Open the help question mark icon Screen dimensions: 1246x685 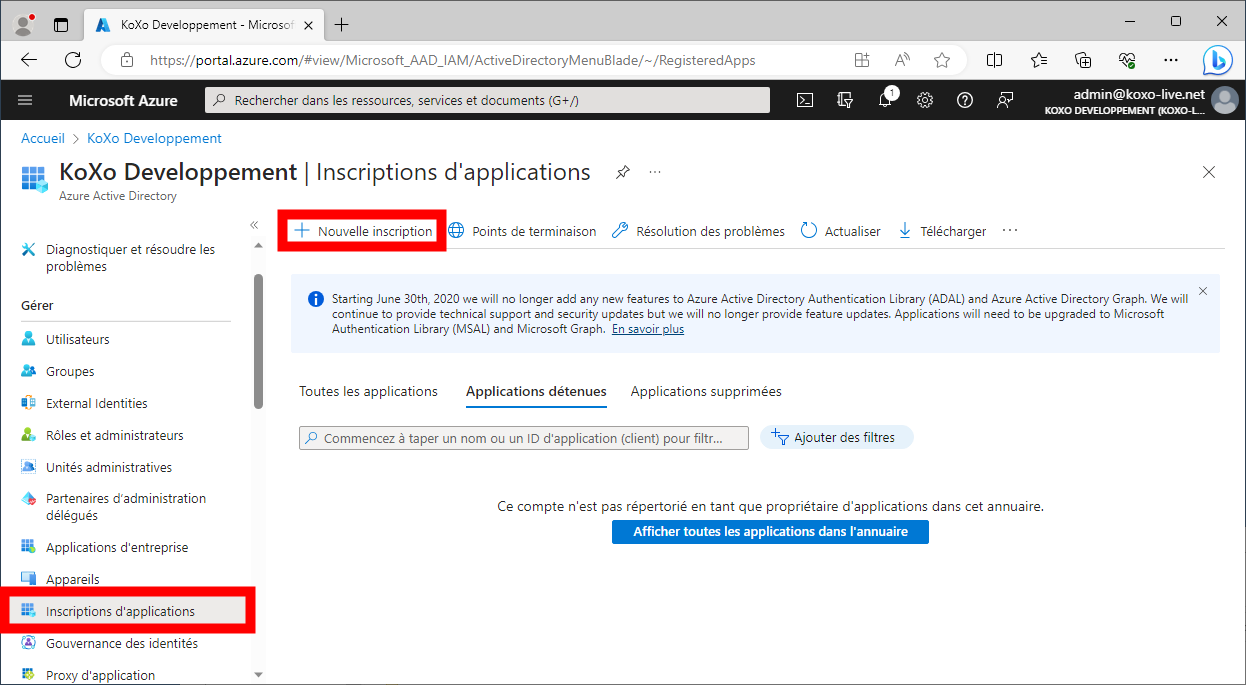click(965, 100)
